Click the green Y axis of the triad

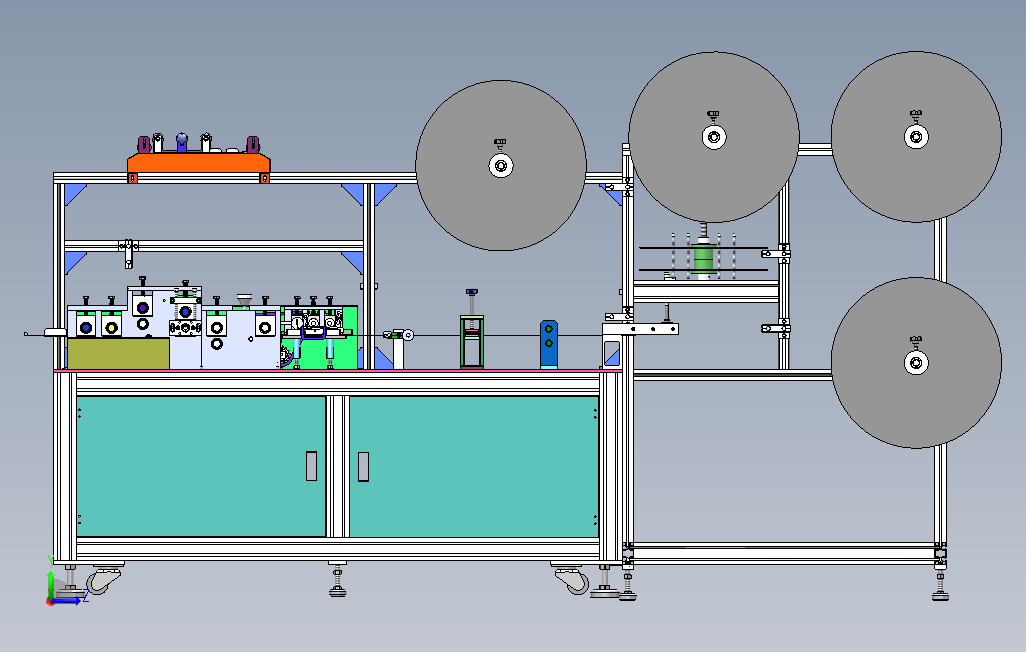click(50, 585)
